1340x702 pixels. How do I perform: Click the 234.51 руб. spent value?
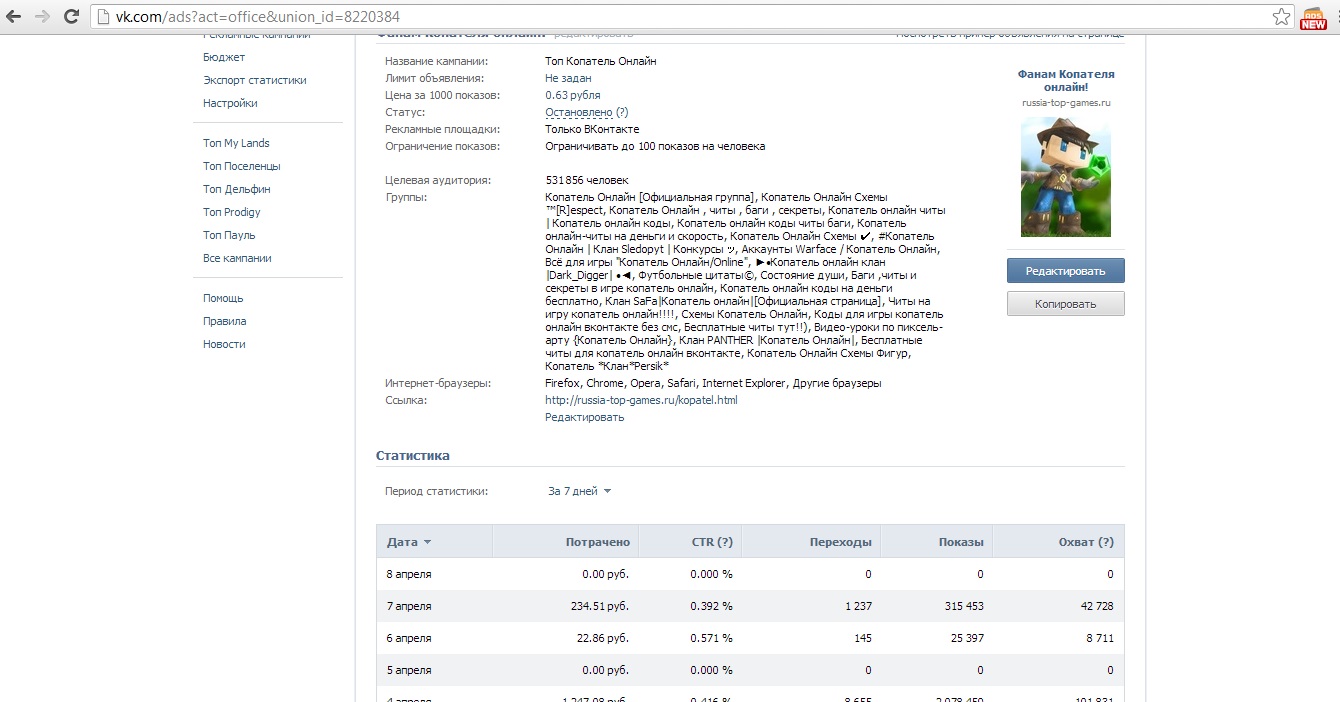(x=599, y=606)
